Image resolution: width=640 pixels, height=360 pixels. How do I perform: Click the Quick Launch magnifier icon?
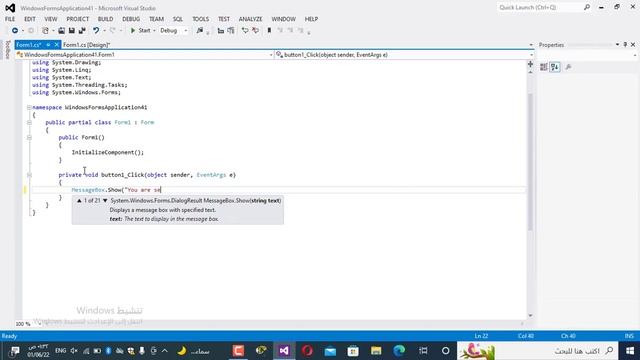(587, 7)
